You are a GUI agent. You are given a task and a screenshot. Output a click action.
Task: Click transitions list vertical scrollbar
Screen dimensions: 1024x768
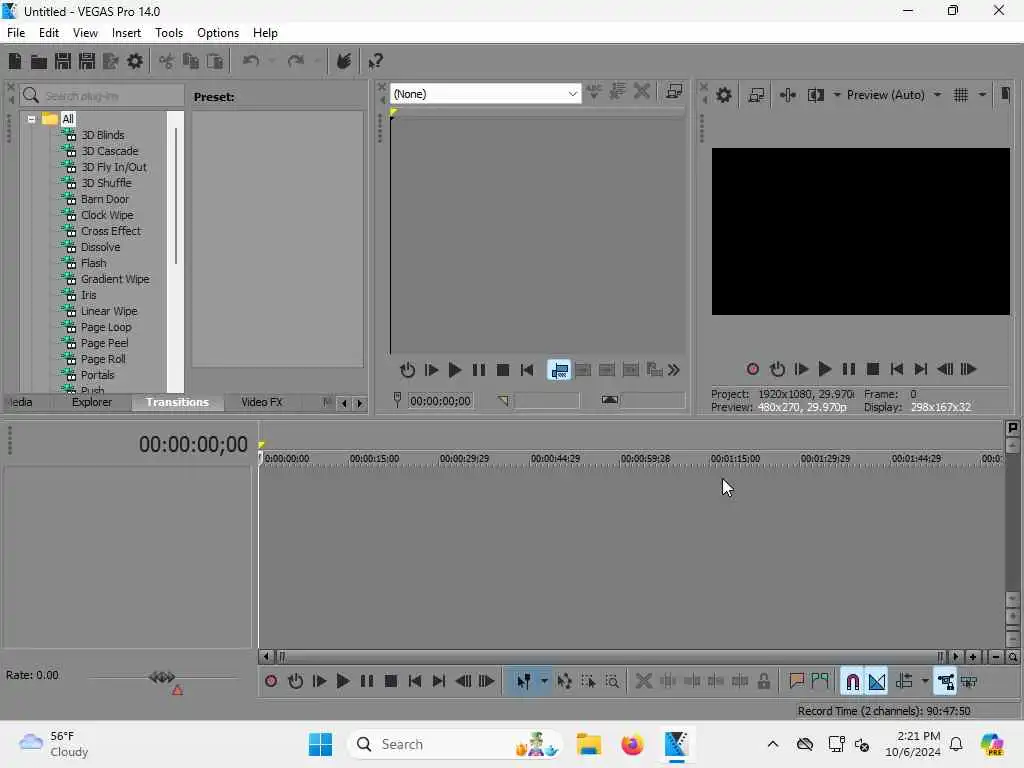[176, 196]
